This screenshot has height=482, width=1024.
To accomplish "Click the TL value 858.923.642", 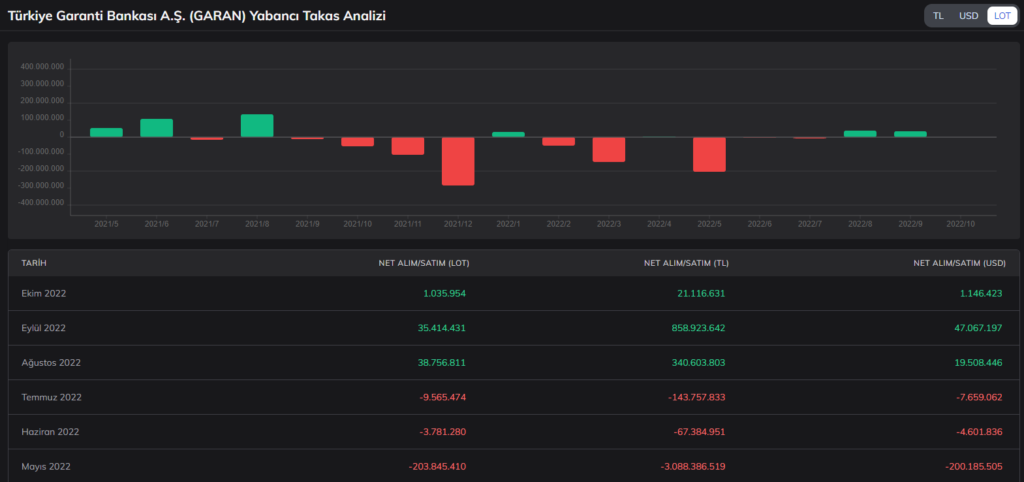I will coord(698,328).
